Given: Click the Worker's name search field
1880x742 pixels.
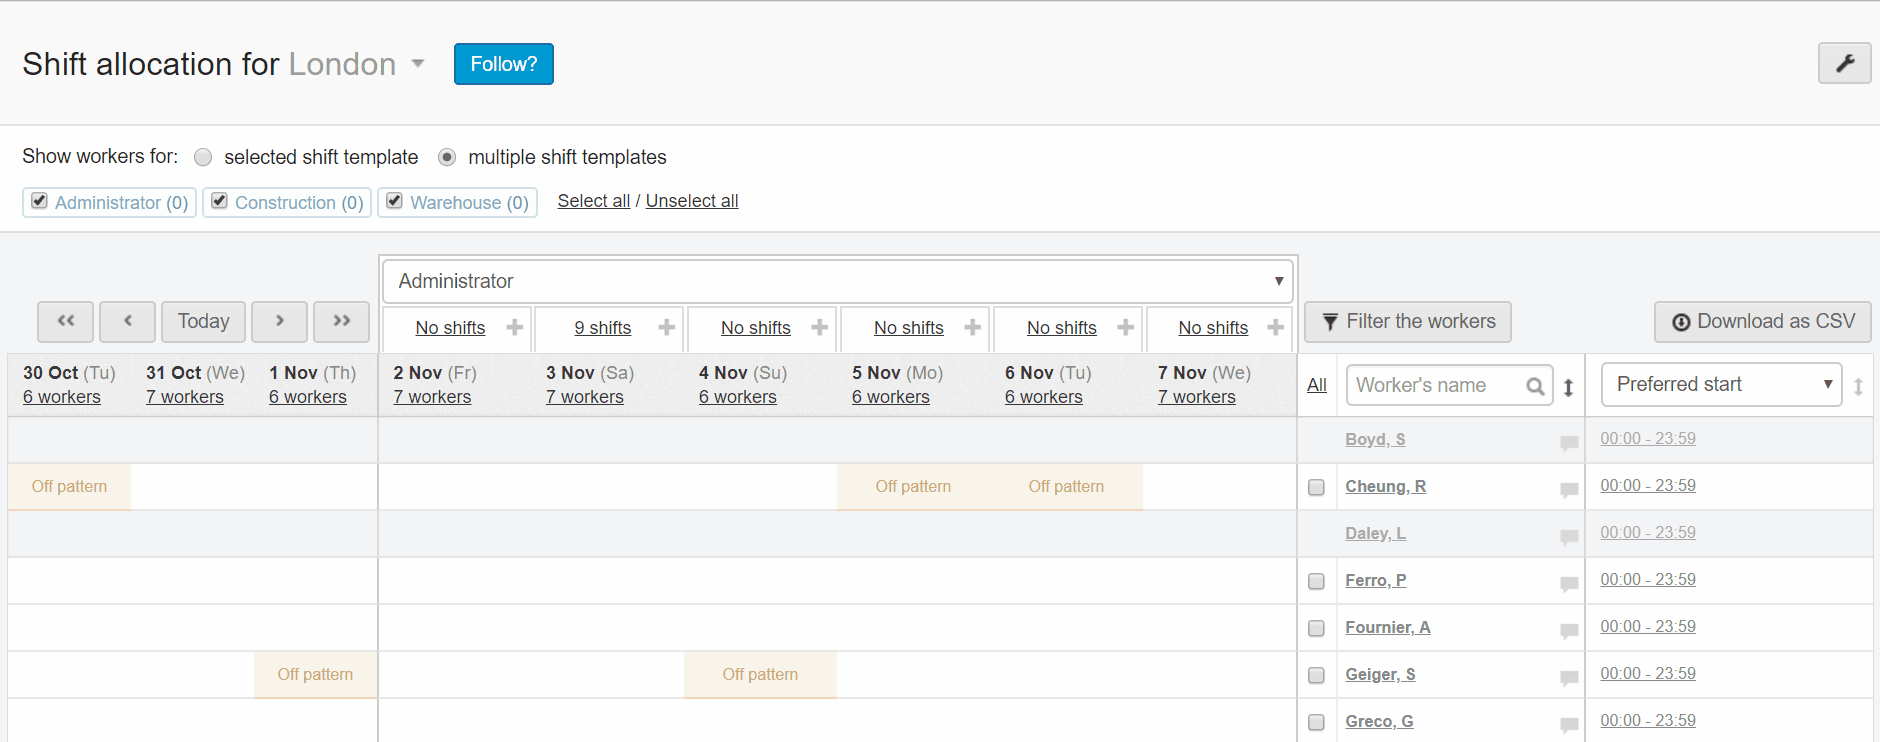Looking at the screenshot, I should pyautogui.click(x=1436, y=385).
